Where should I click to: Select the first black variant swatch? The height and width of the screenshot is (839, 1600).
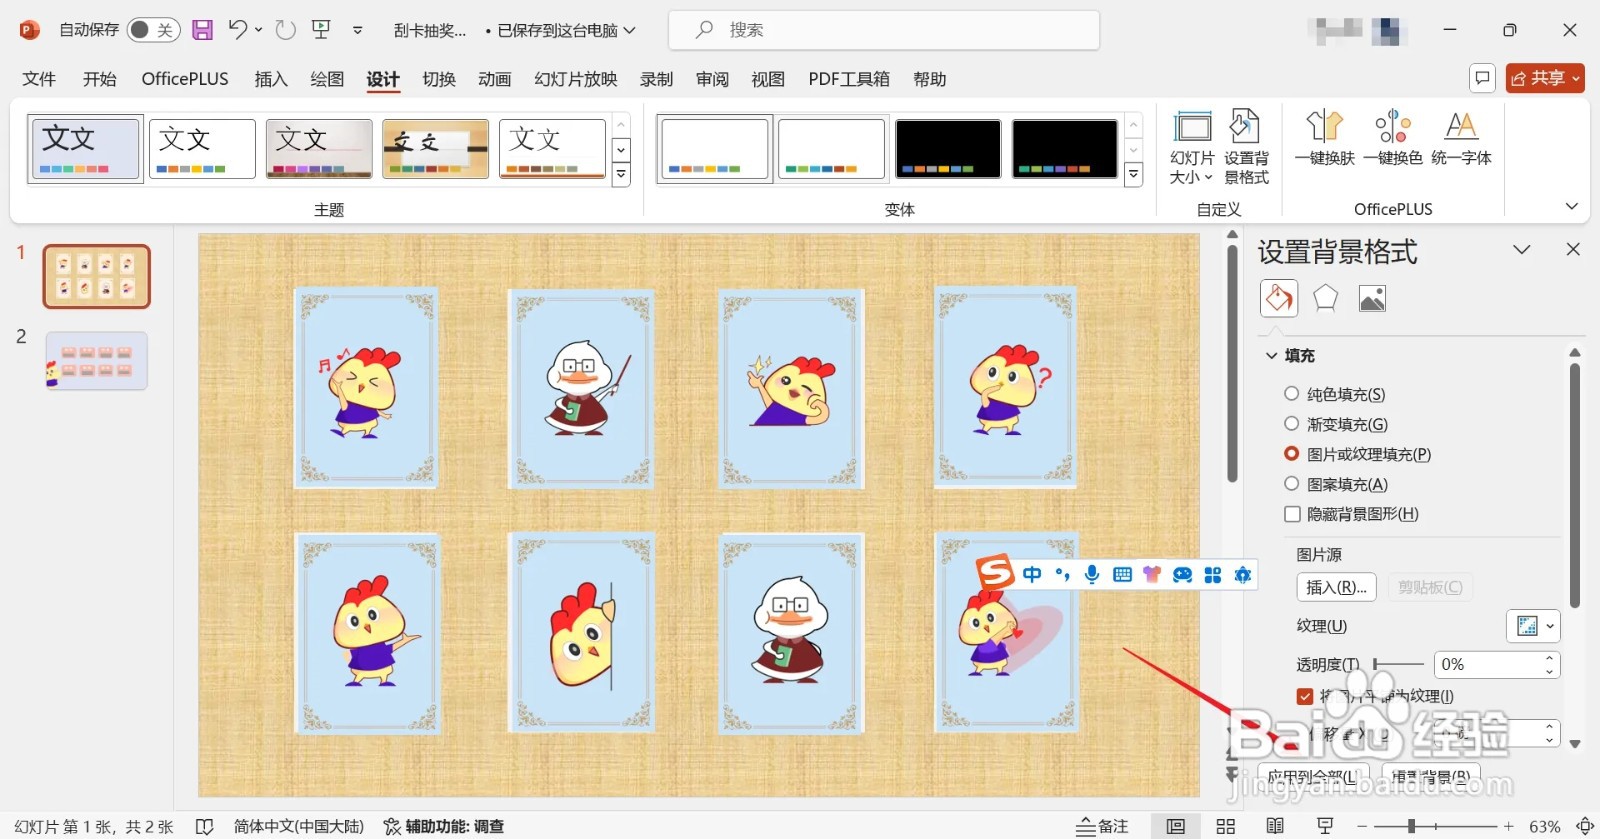[947, 148]
